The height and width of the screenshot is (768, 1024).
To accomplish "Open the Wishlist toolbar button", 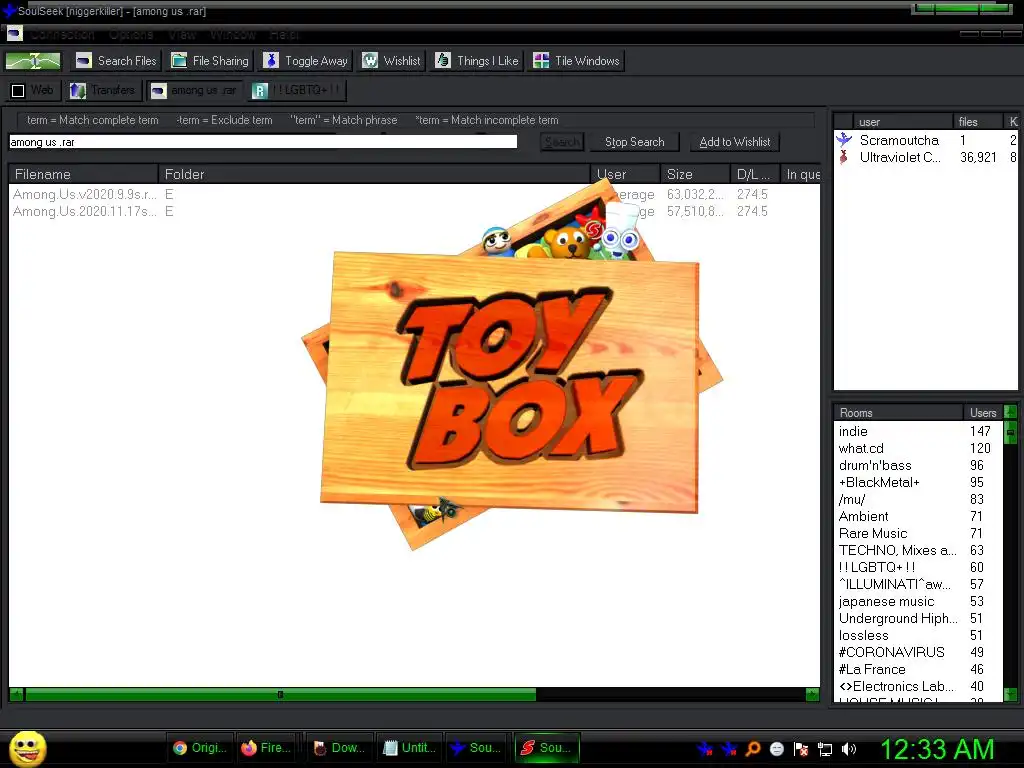I will (x=392, y=61).
